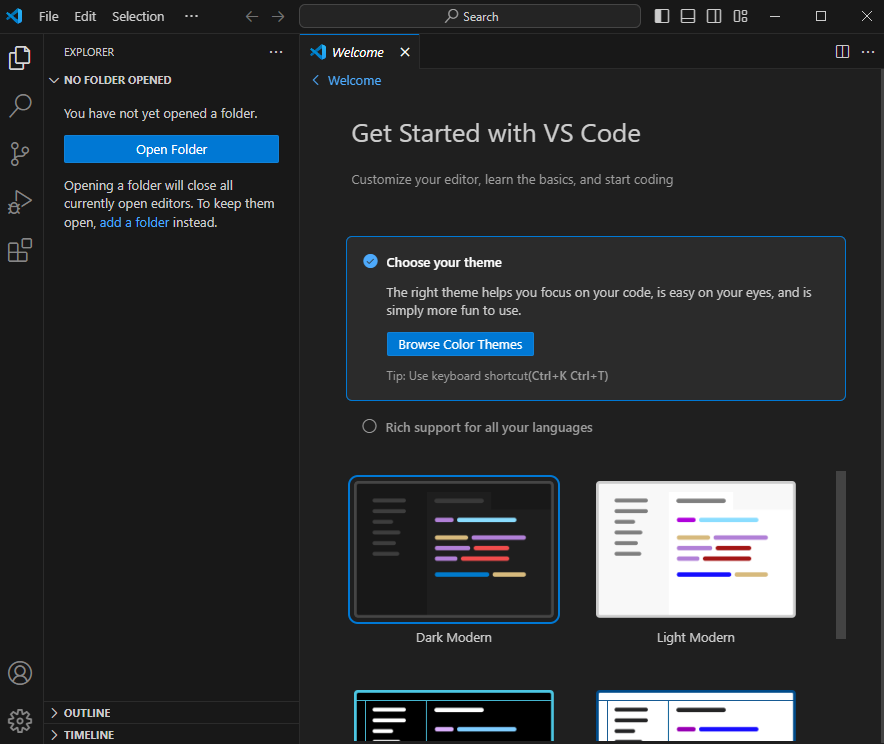Select the Welcome editor tab
The width and height of the screenshot is (884, 744).
[x=360, y=52]
